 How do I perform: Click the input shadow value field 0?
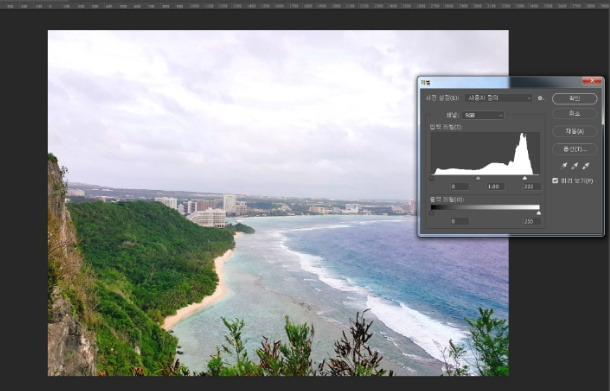459,187
